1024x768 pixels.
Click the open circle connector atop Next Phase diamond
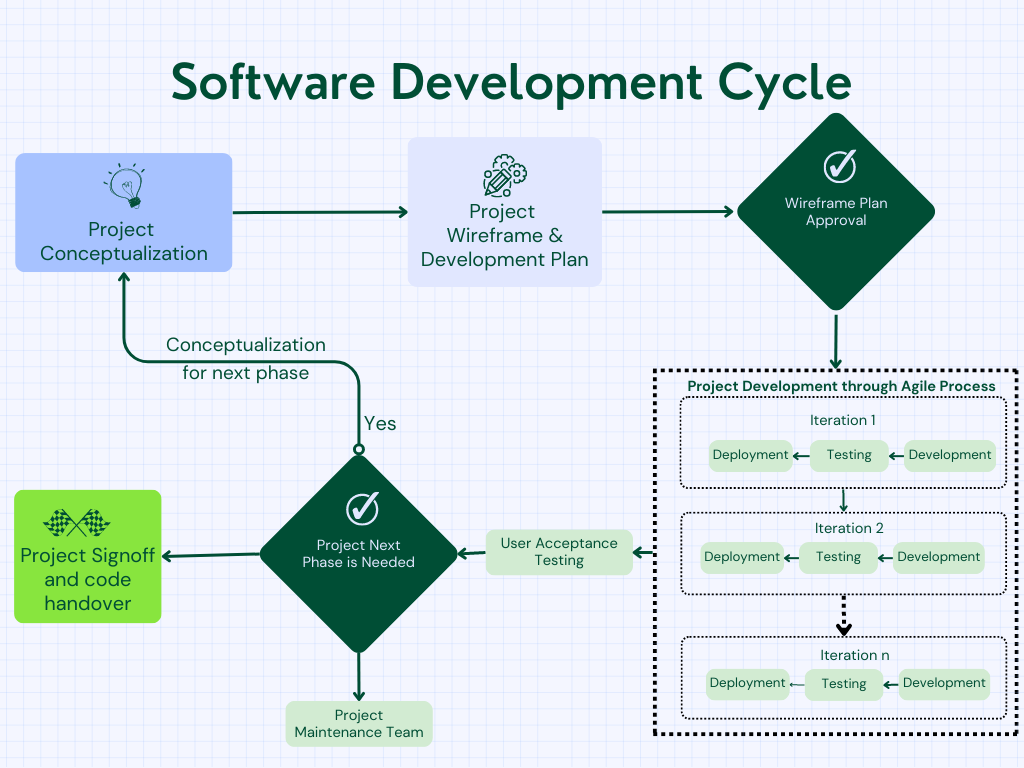[359, 449]
